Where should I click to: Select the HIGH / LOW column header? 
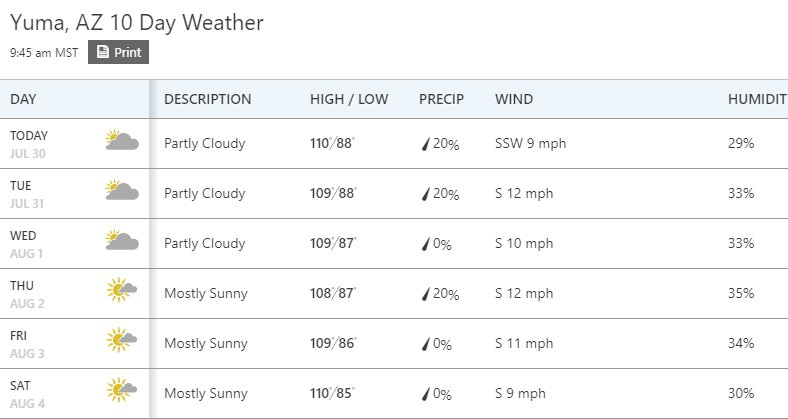coord(349,99)
